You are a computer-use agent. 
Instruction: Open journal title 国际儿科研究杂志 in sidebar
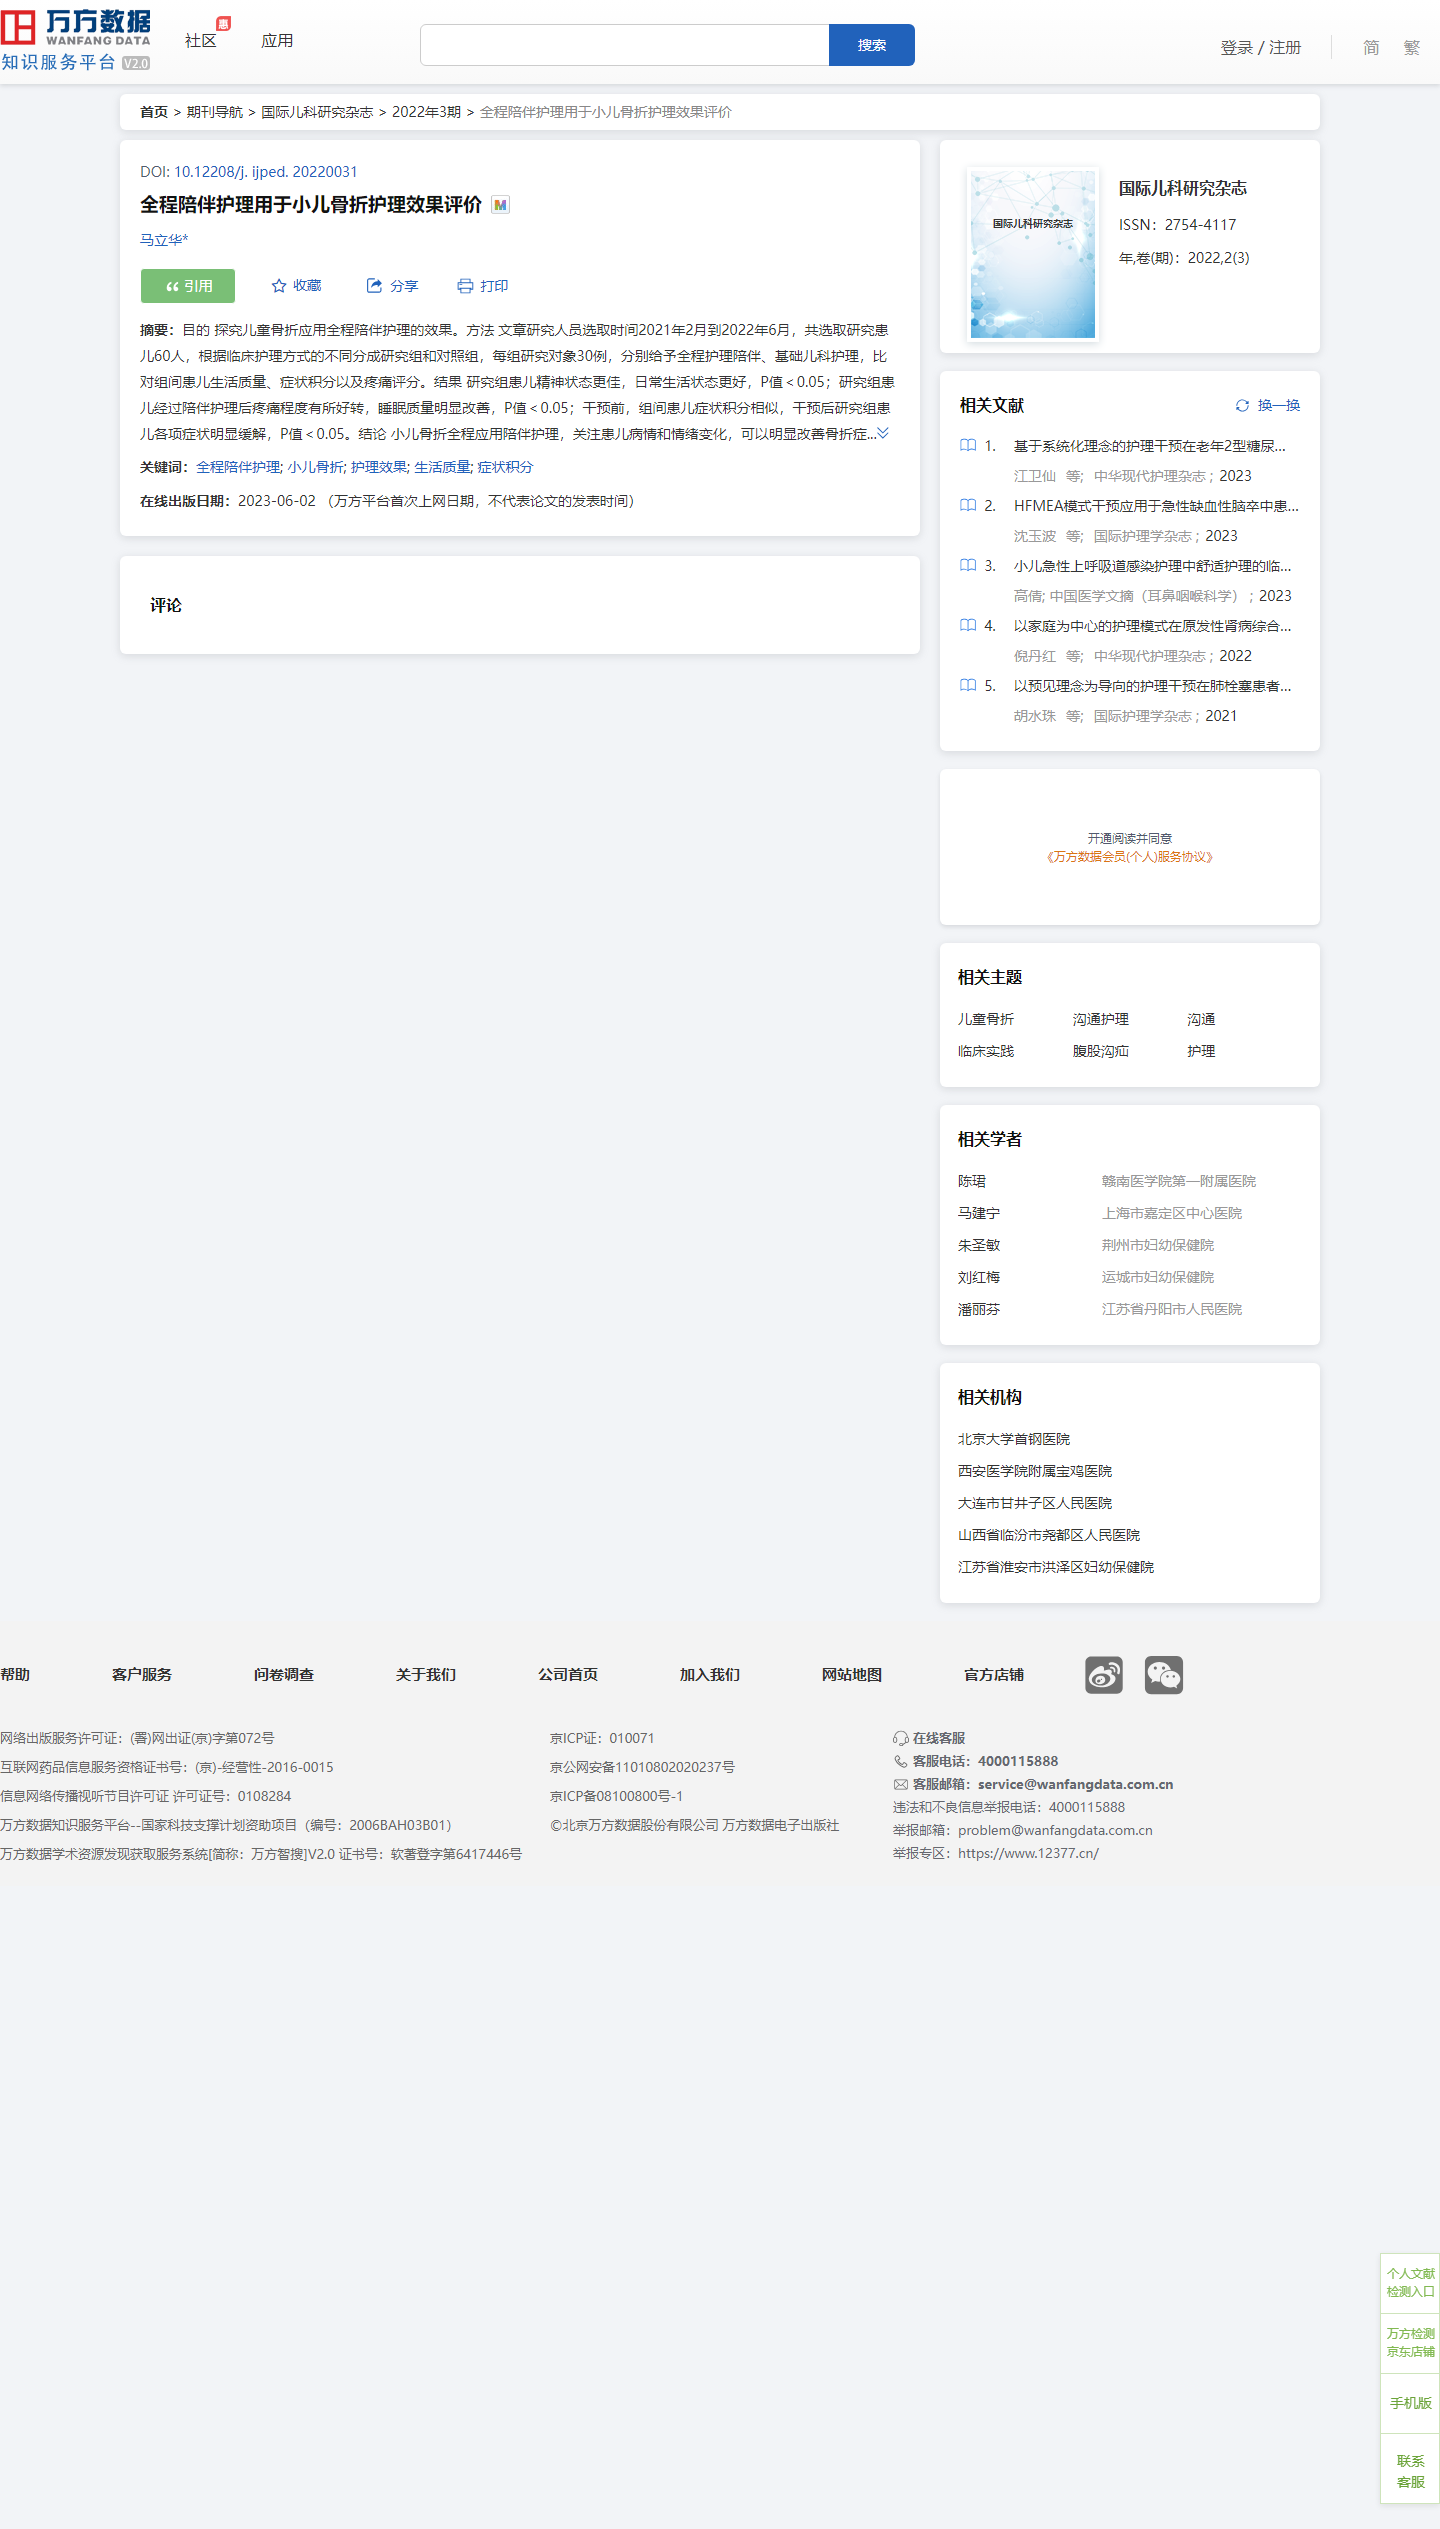pyautogui.click(x=1183, y=188)
